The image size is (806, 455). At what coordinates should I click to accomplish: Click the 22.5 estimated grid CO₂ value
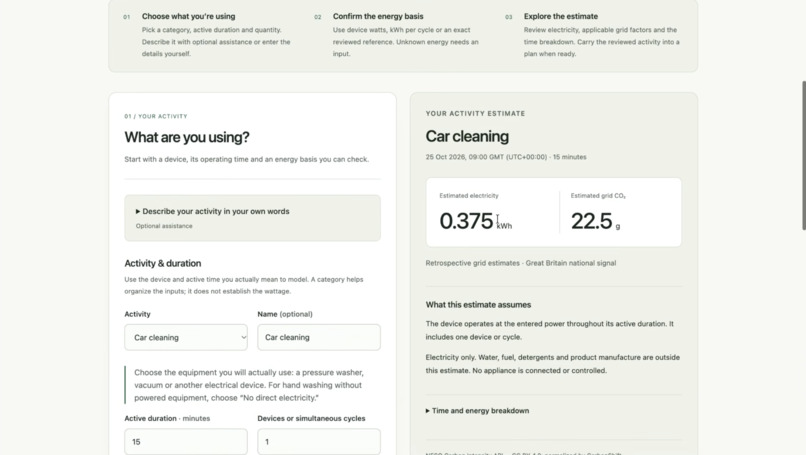592,221
